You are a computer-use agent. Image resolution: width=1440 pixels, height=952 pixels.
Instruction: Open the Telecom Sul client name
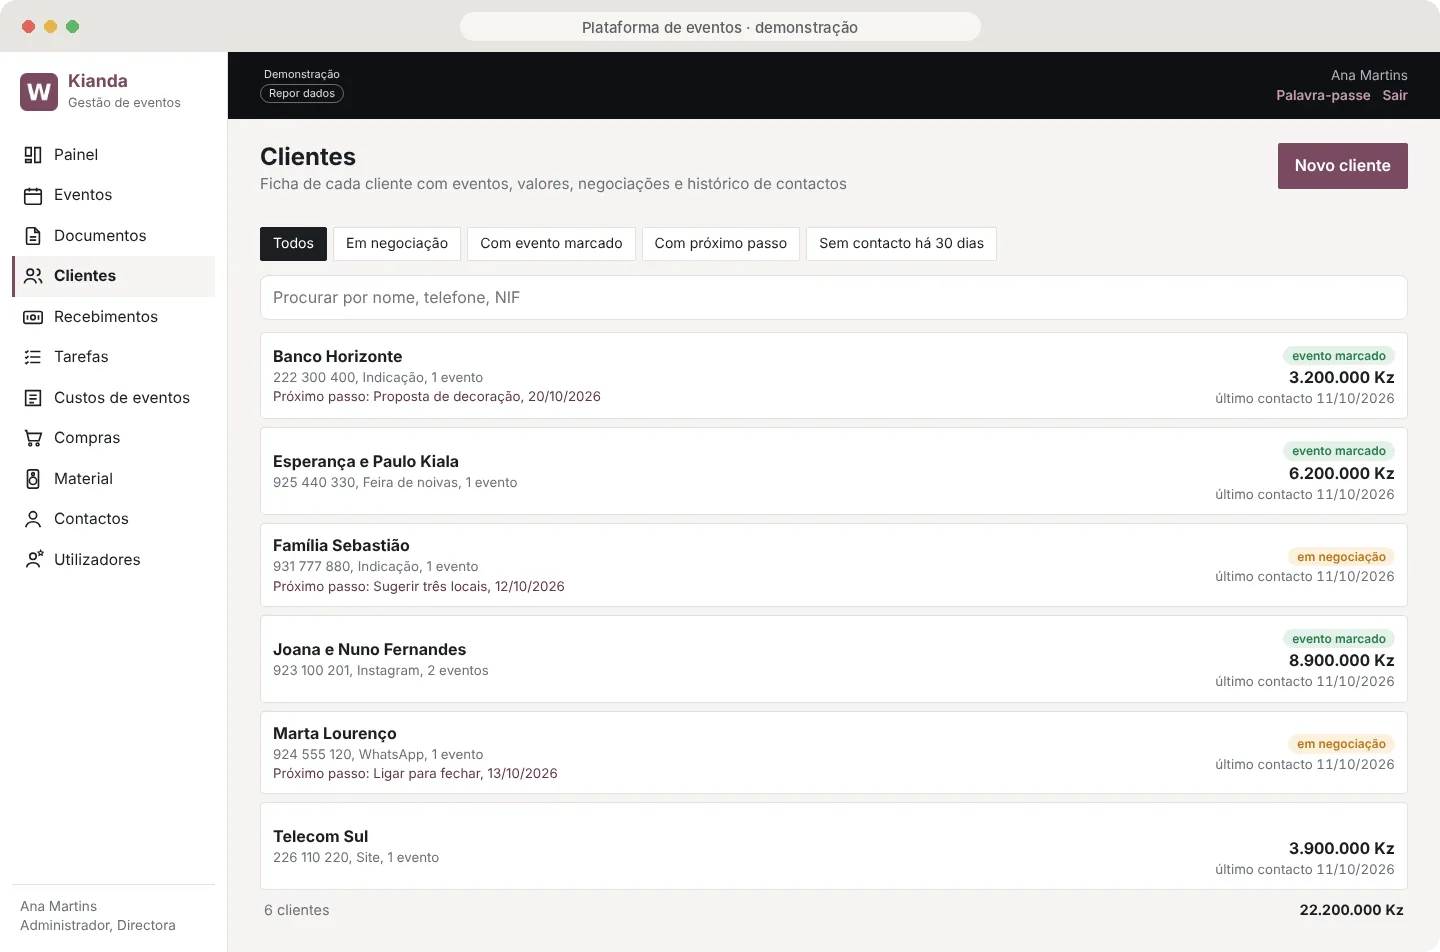[x=321, y=837]
